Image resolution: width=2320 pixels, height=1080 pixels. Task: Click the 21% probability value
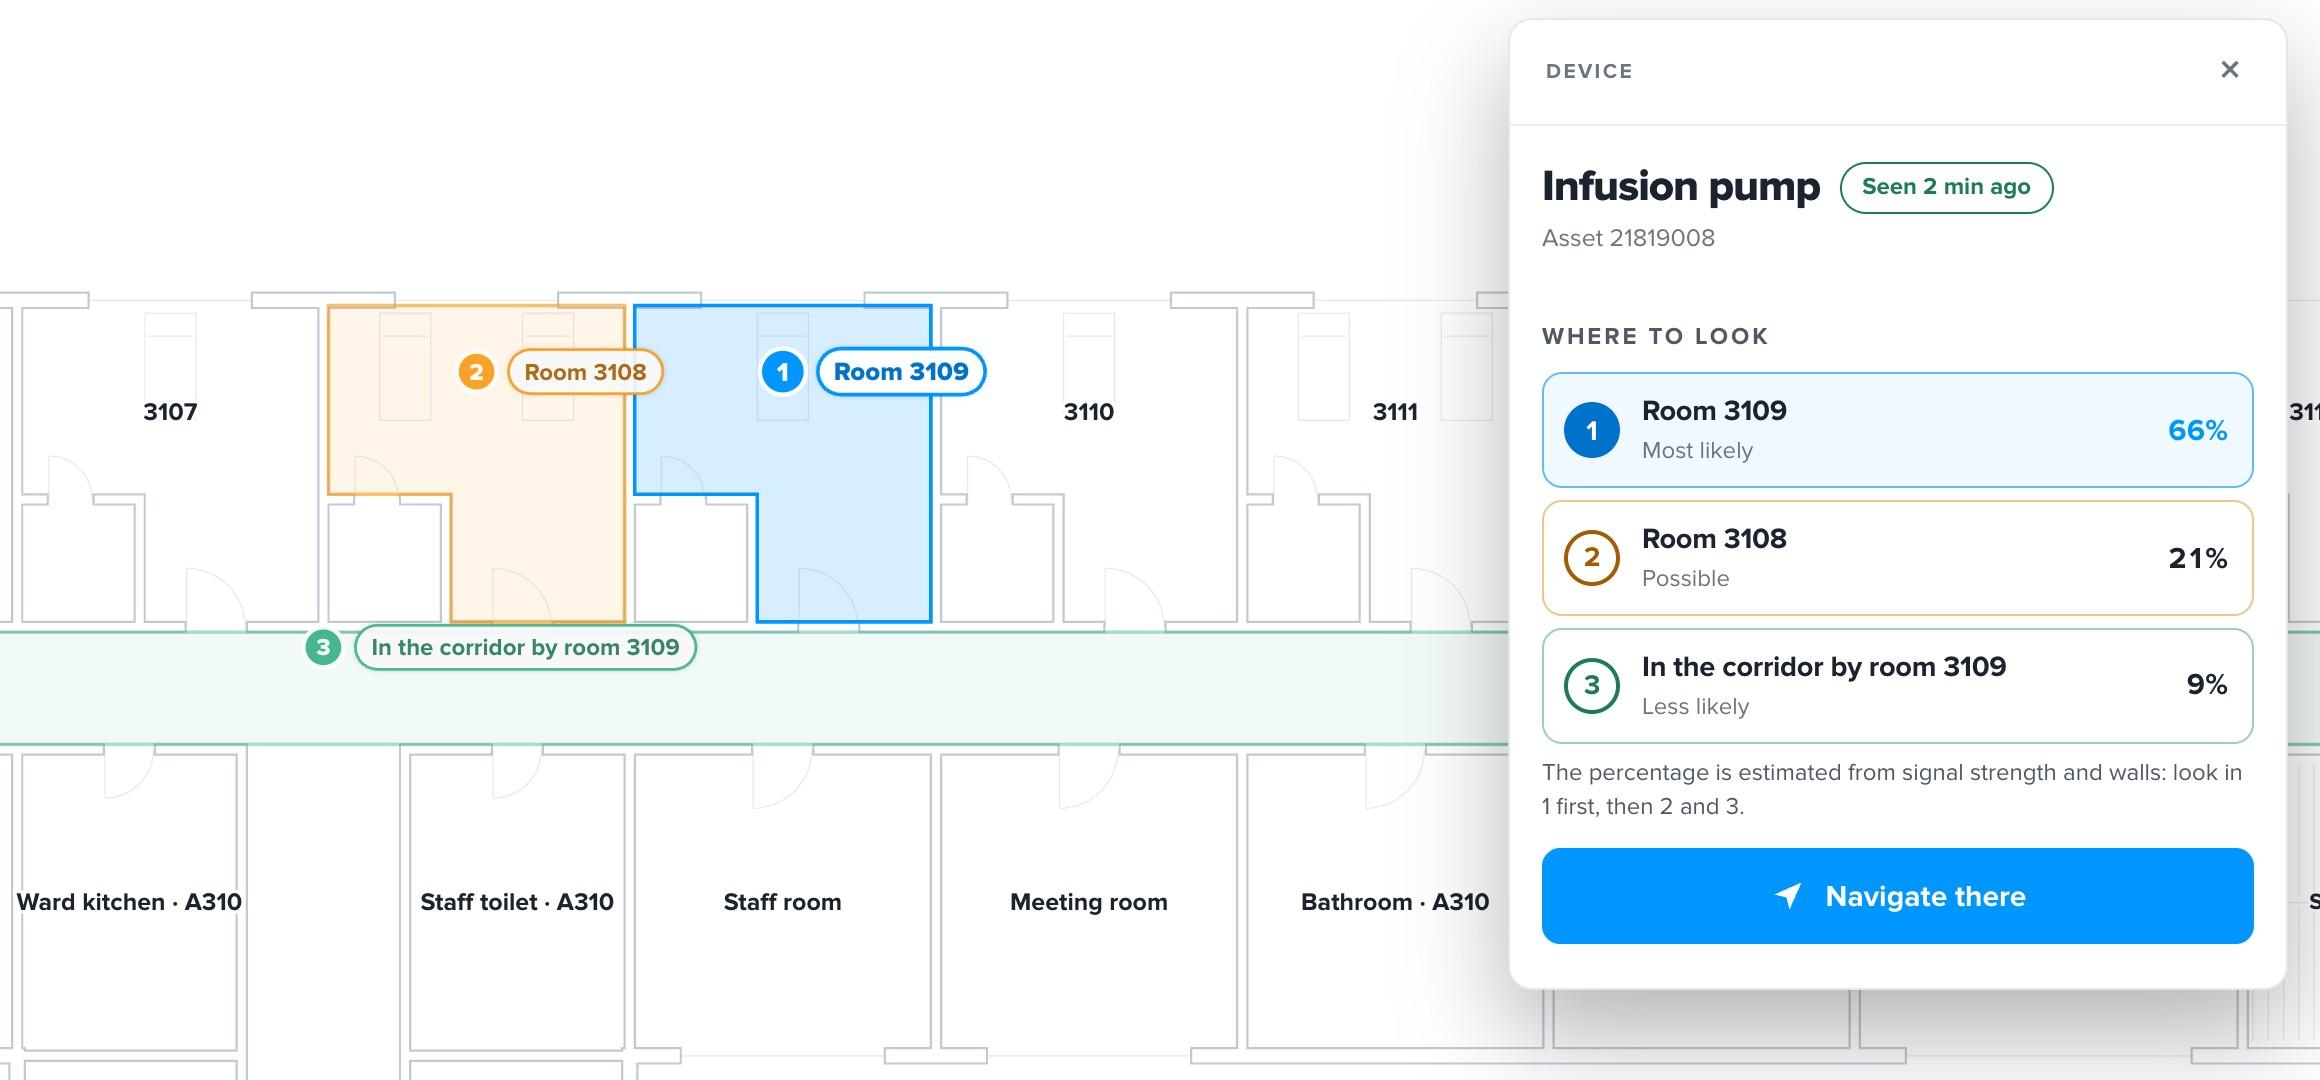(2197, 558)
